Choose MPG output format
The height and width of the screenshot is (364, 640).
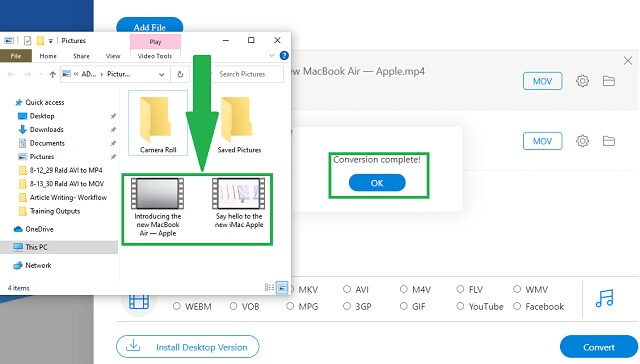[302, 306]
